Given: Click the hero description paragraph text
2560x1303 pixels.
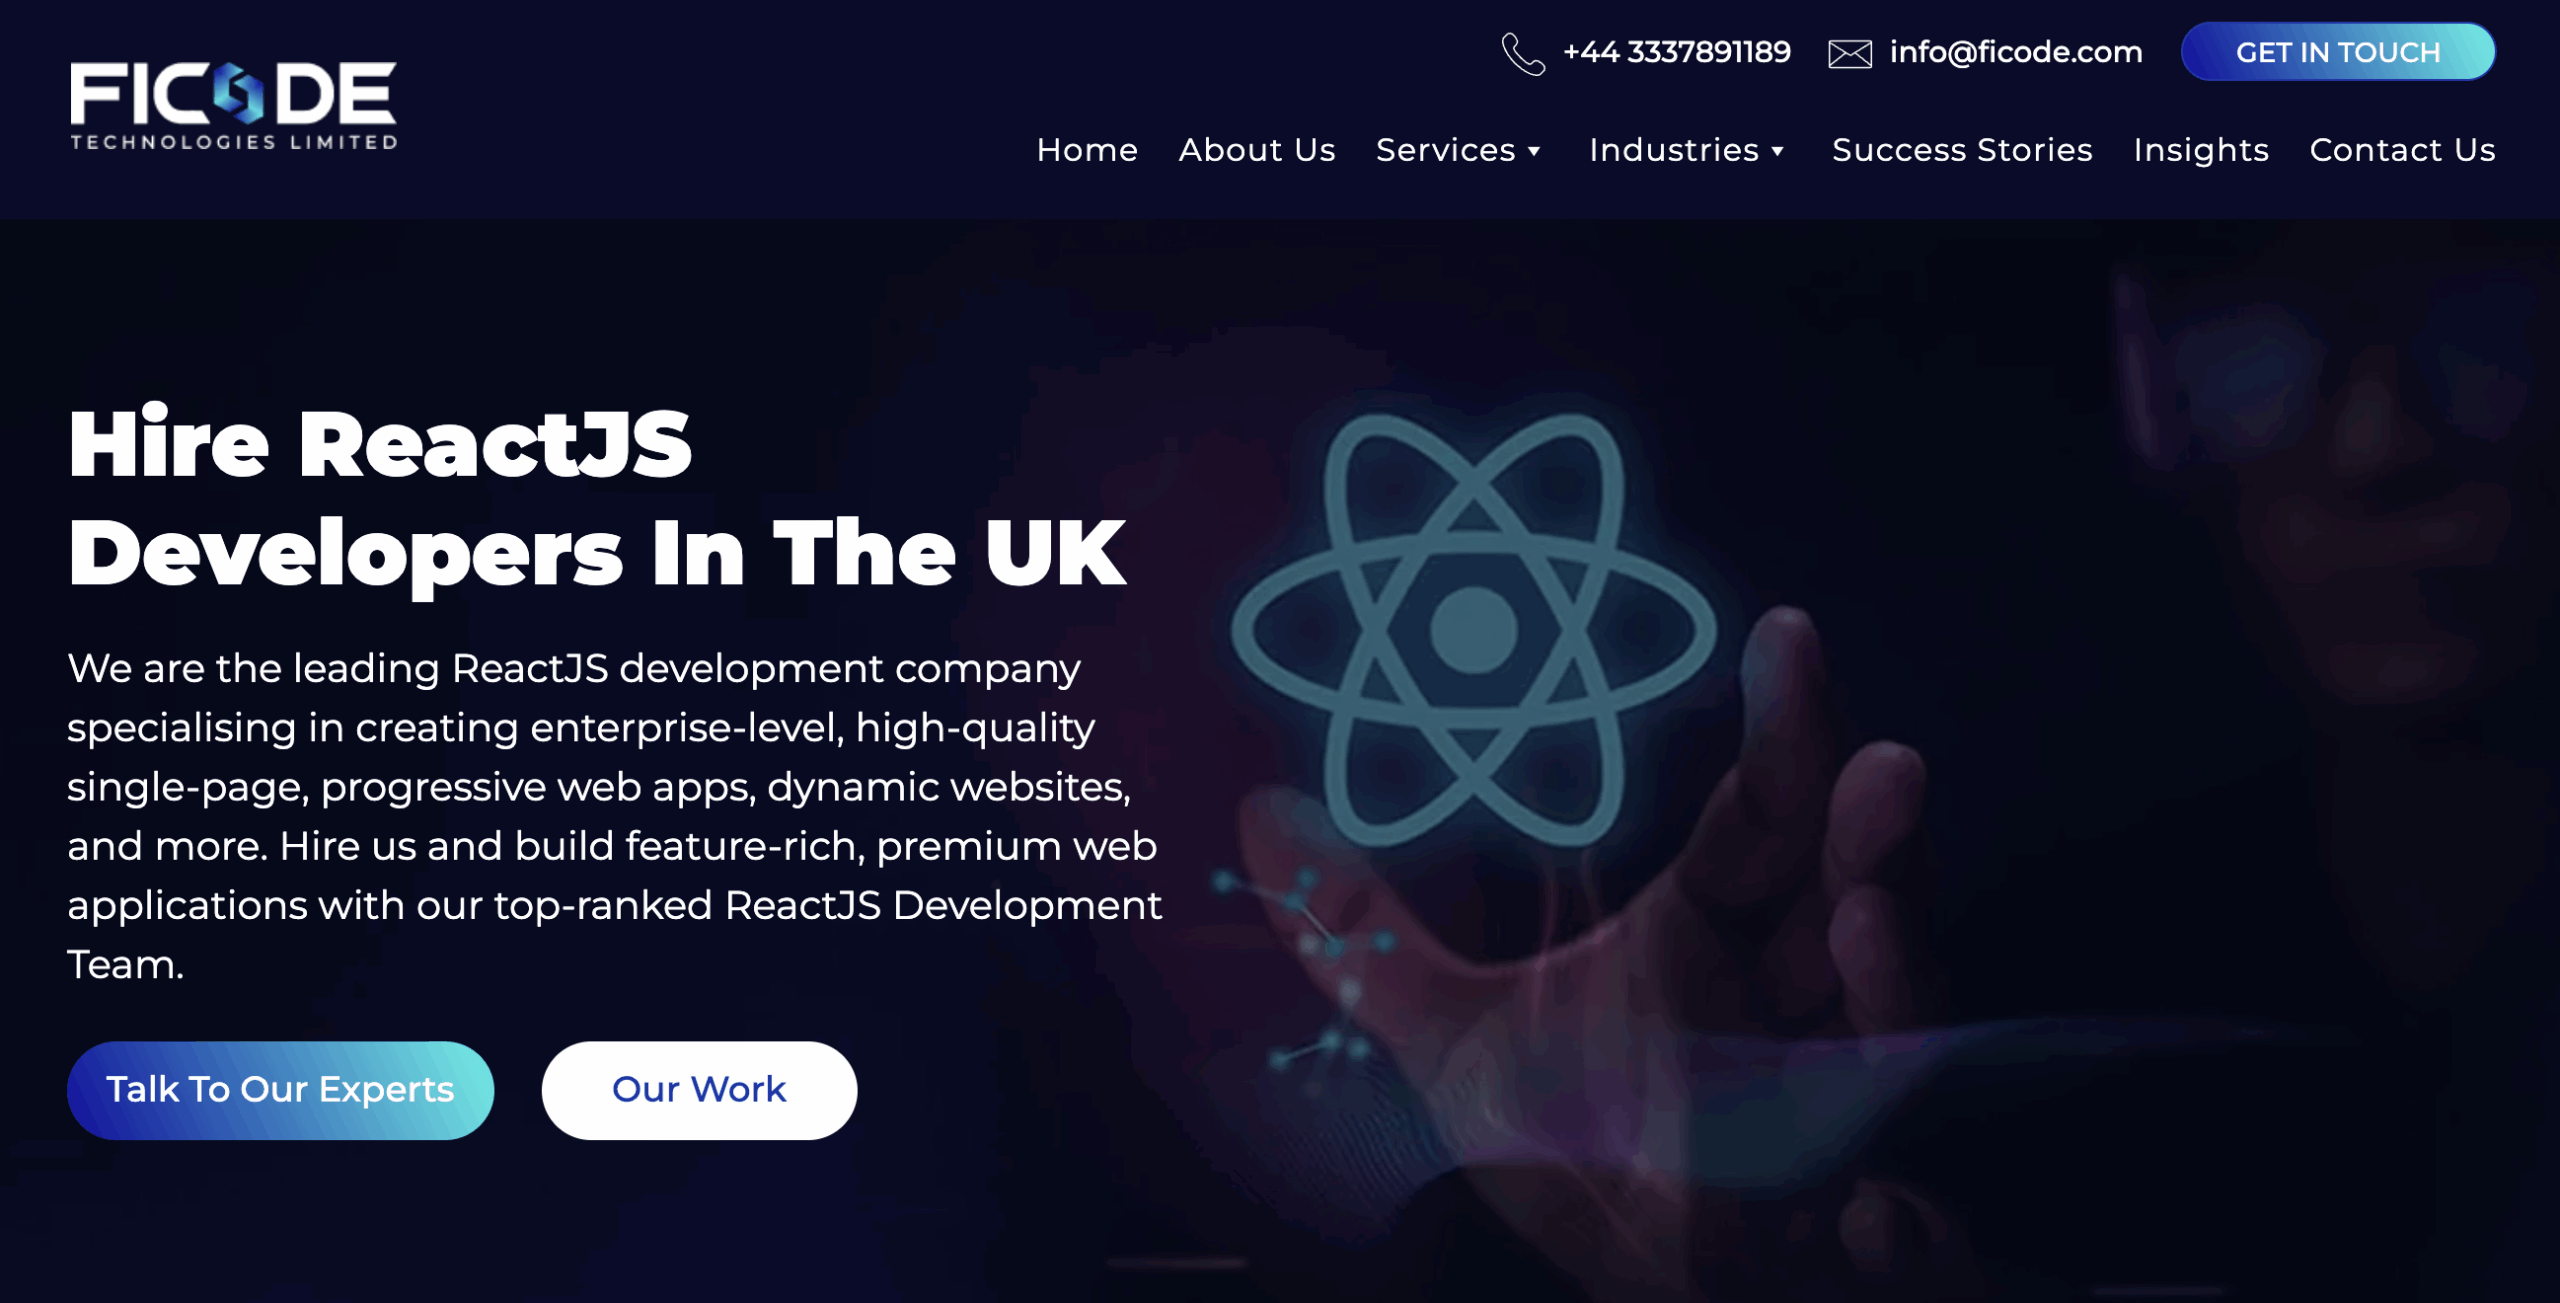Looking at the screenshot, I should 615,816.
